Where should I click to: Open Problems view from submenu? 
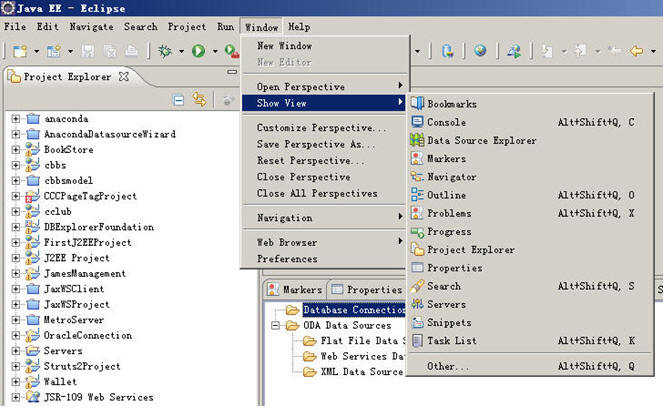[530, 213]
